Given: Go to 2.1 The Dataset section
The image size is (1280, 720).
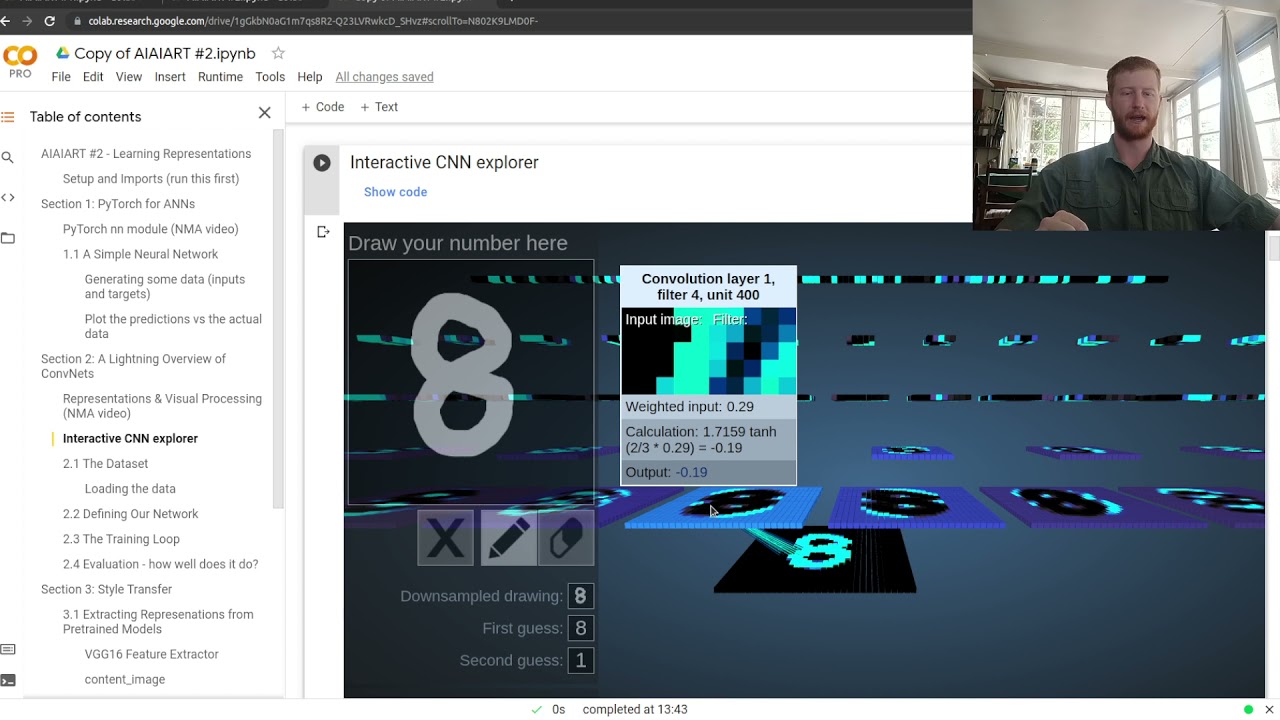Looking at the screenshot, I should (x=105, y=464).
